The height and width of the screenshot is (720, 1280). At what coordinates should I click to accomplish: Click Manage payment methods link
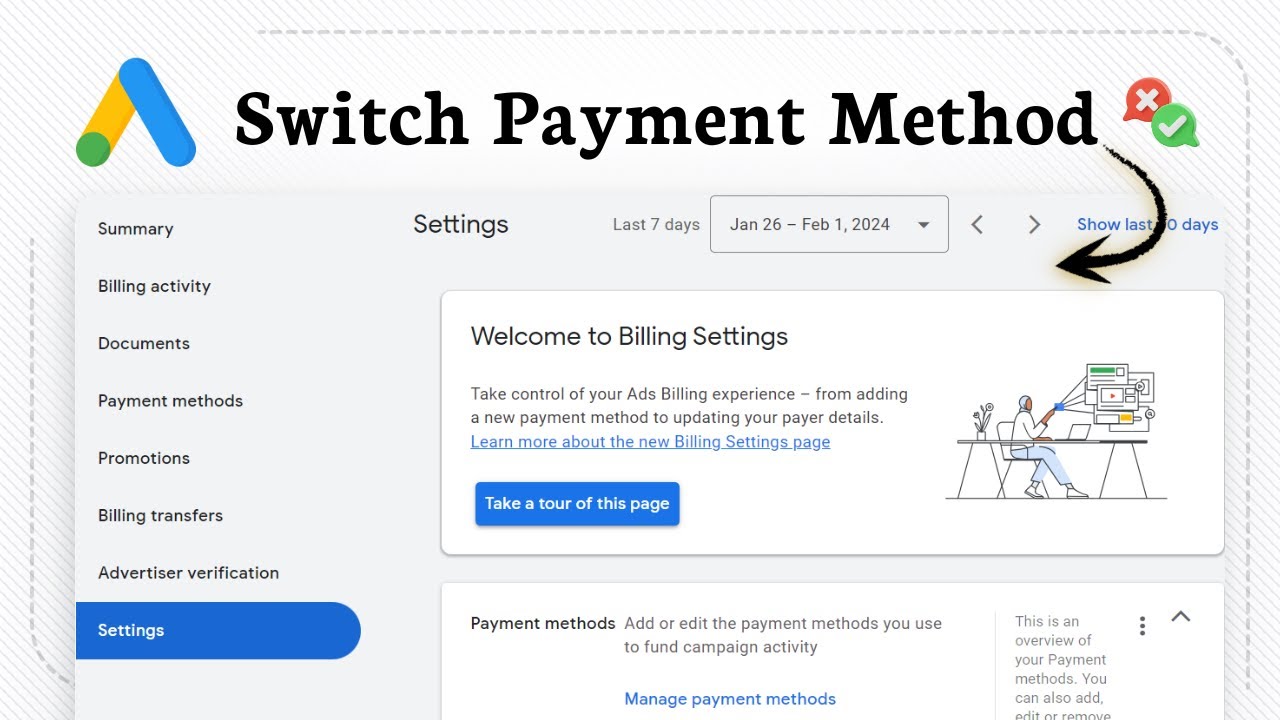point(730,699)
